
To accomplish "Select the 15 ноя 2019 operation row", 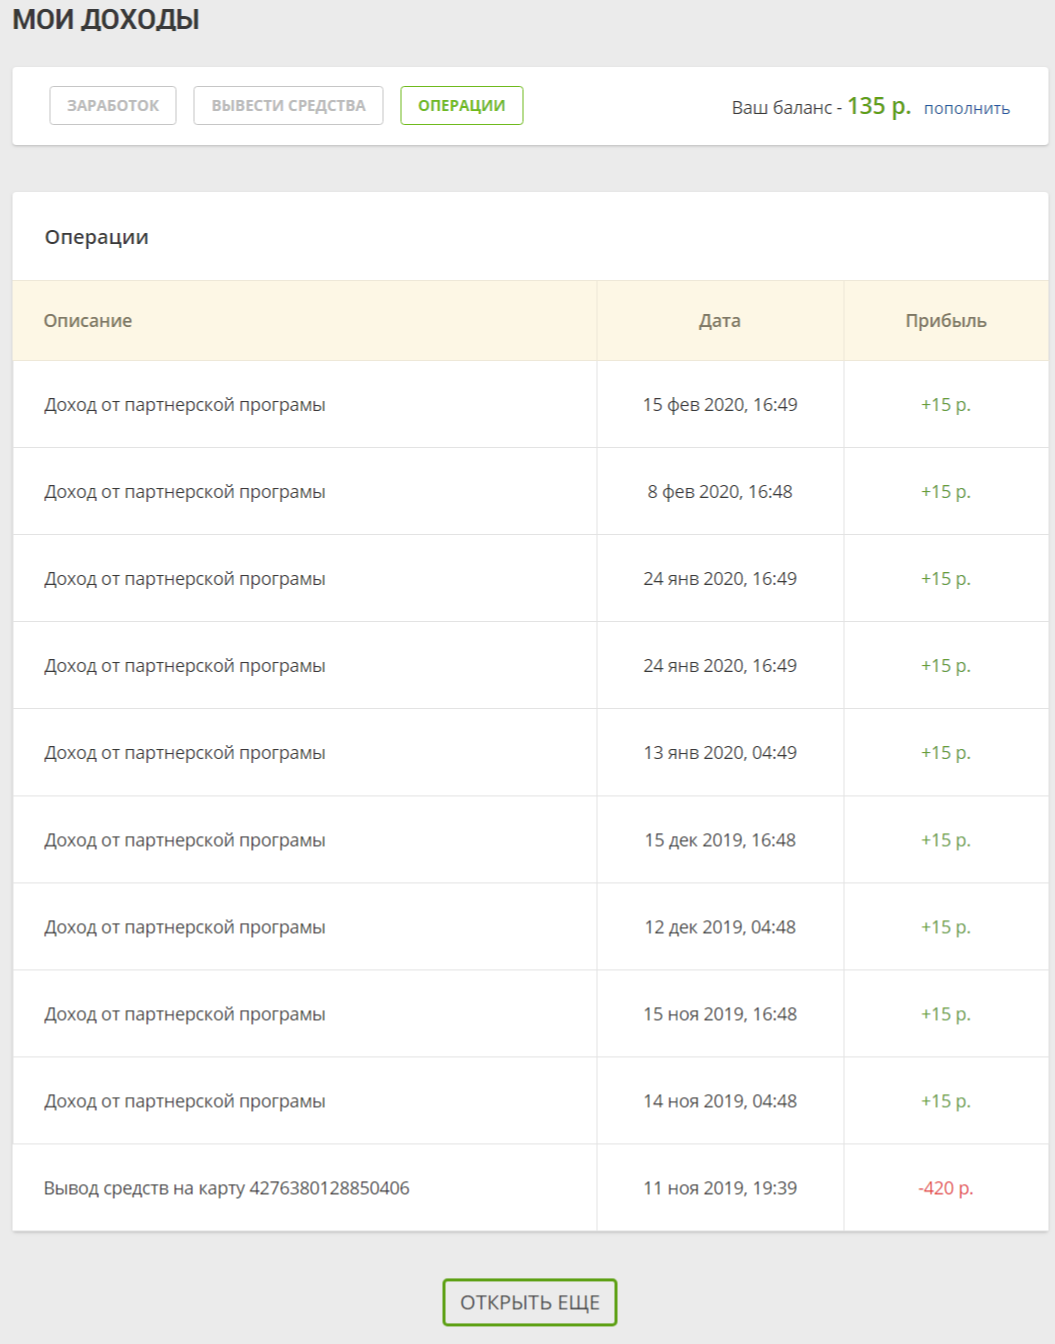I will click(x=185, y=1014).
